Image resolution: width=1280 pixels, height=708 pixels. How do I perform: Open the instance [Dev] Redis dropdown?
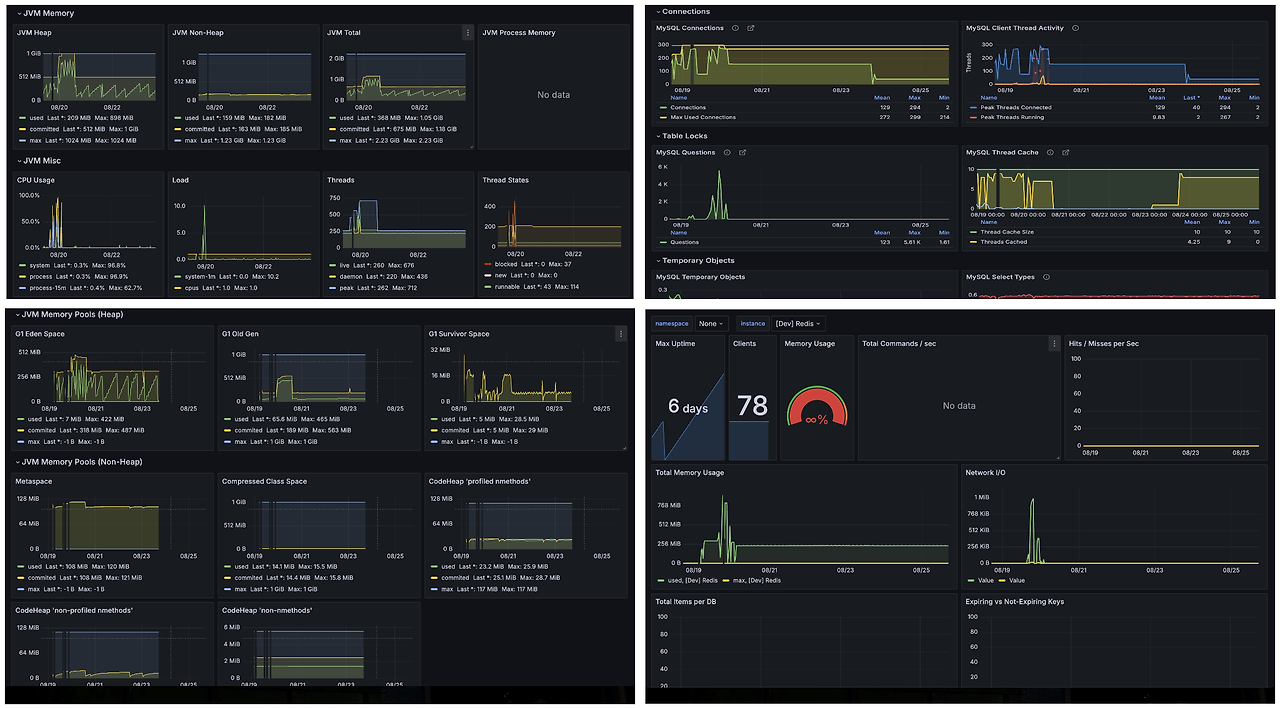click(798, 323)
